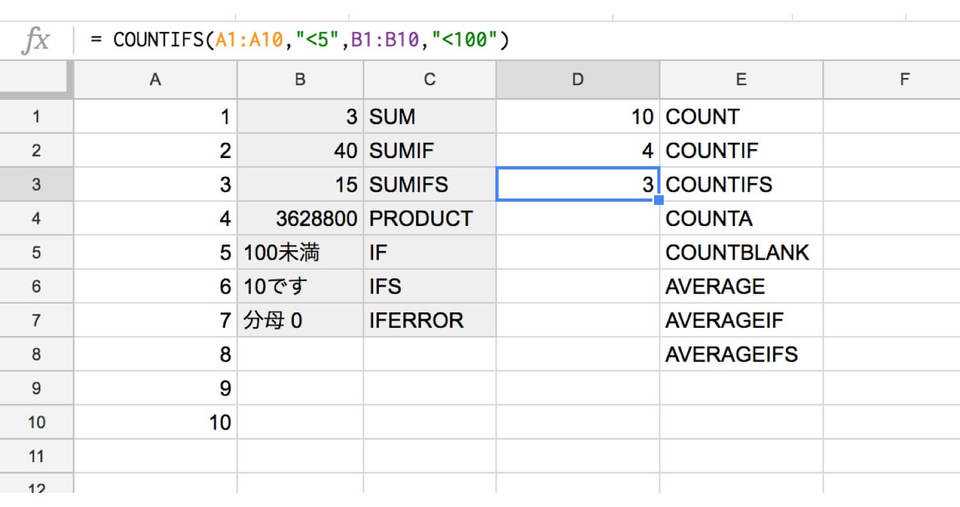The image size is (960, 507).
Task: Select cell containing COUNTA
Action: 741,219
